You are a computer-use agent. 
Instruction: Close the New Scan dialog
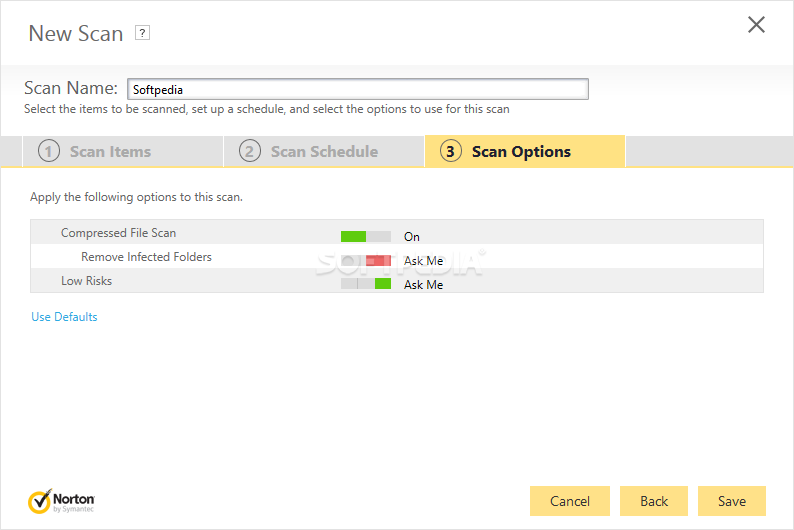click(x=756, y=25)
